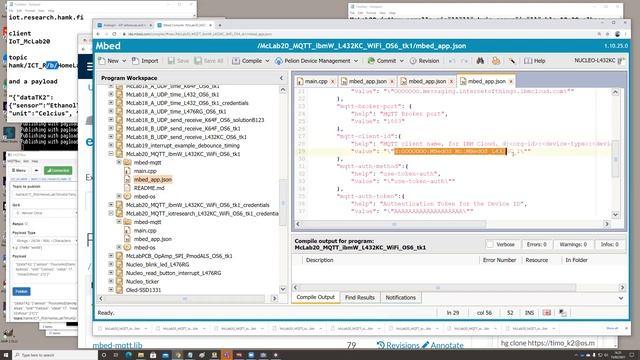Open the New dropdown arrow

click(x=124, y=61)
